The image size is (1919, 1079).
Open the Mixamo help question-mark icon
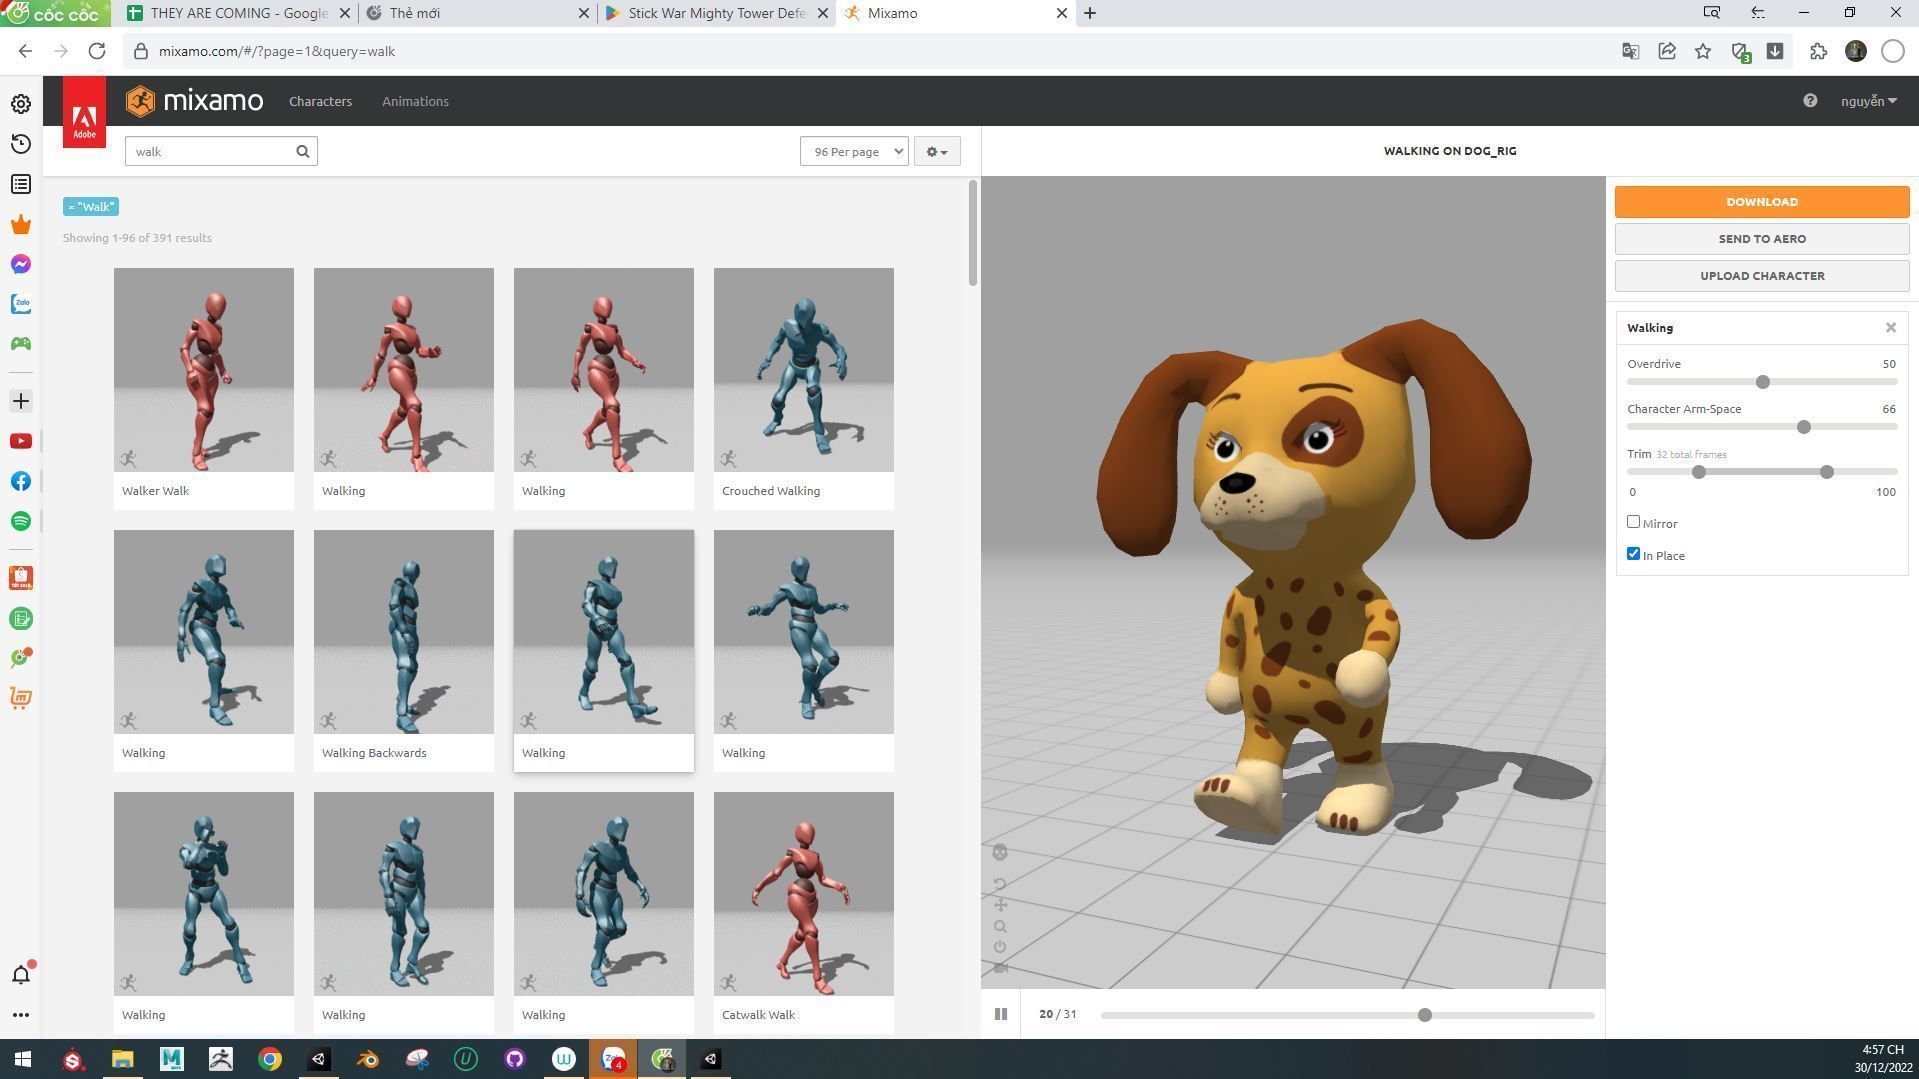(1810, 101)
